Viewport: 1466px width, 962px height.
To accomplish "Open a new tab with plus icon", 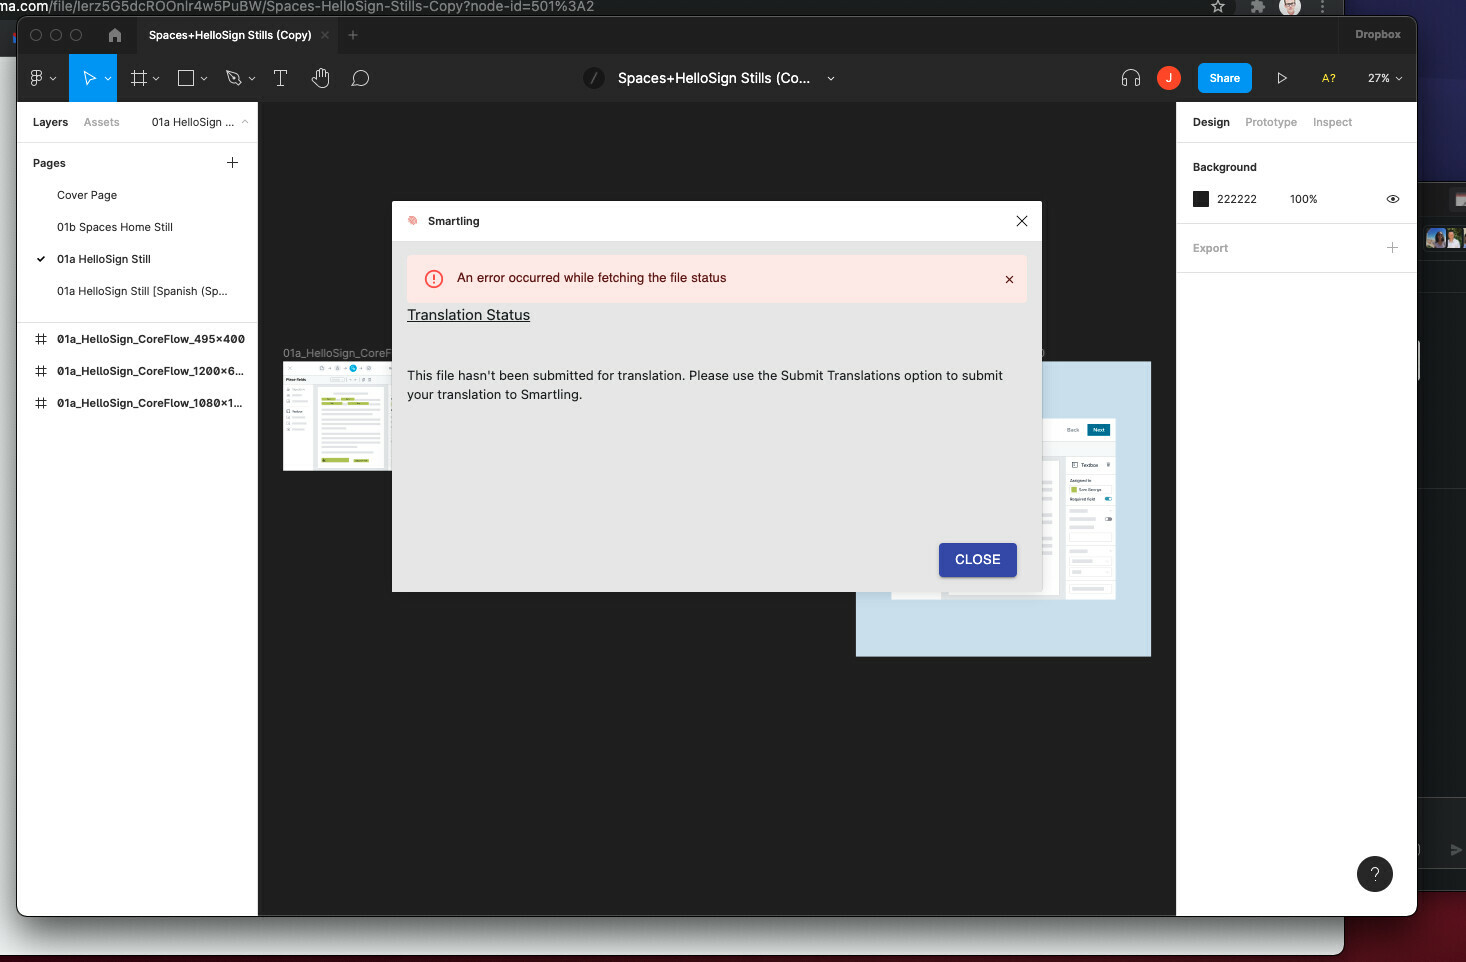I will tap(353, 35).
